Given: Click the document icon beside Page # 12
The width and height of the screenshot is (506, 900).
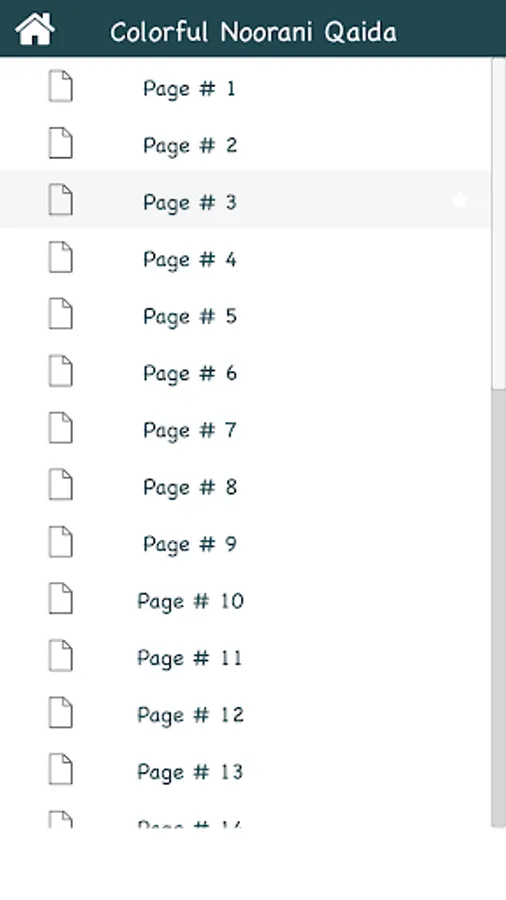Looking at the screenshot, I should [61, 712].
